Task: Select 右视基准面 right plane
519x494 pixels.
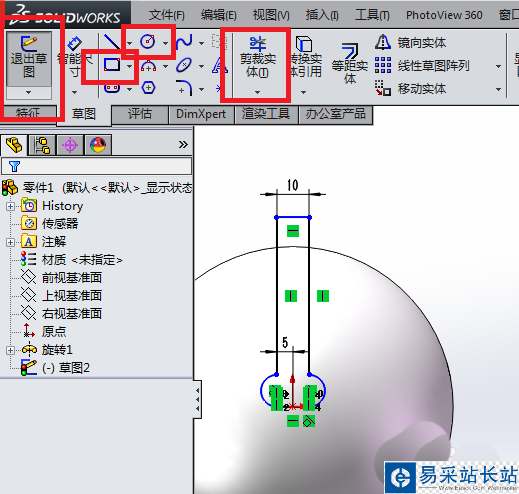Action: [62, 313]
